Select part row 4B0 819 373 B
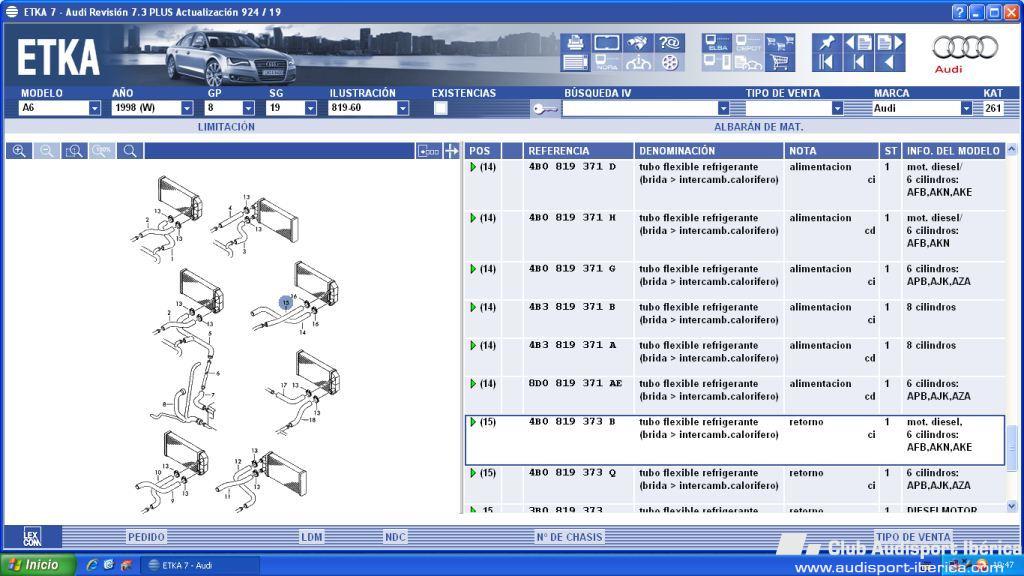Screen dimensions: 1024x576 click(735, 440)
